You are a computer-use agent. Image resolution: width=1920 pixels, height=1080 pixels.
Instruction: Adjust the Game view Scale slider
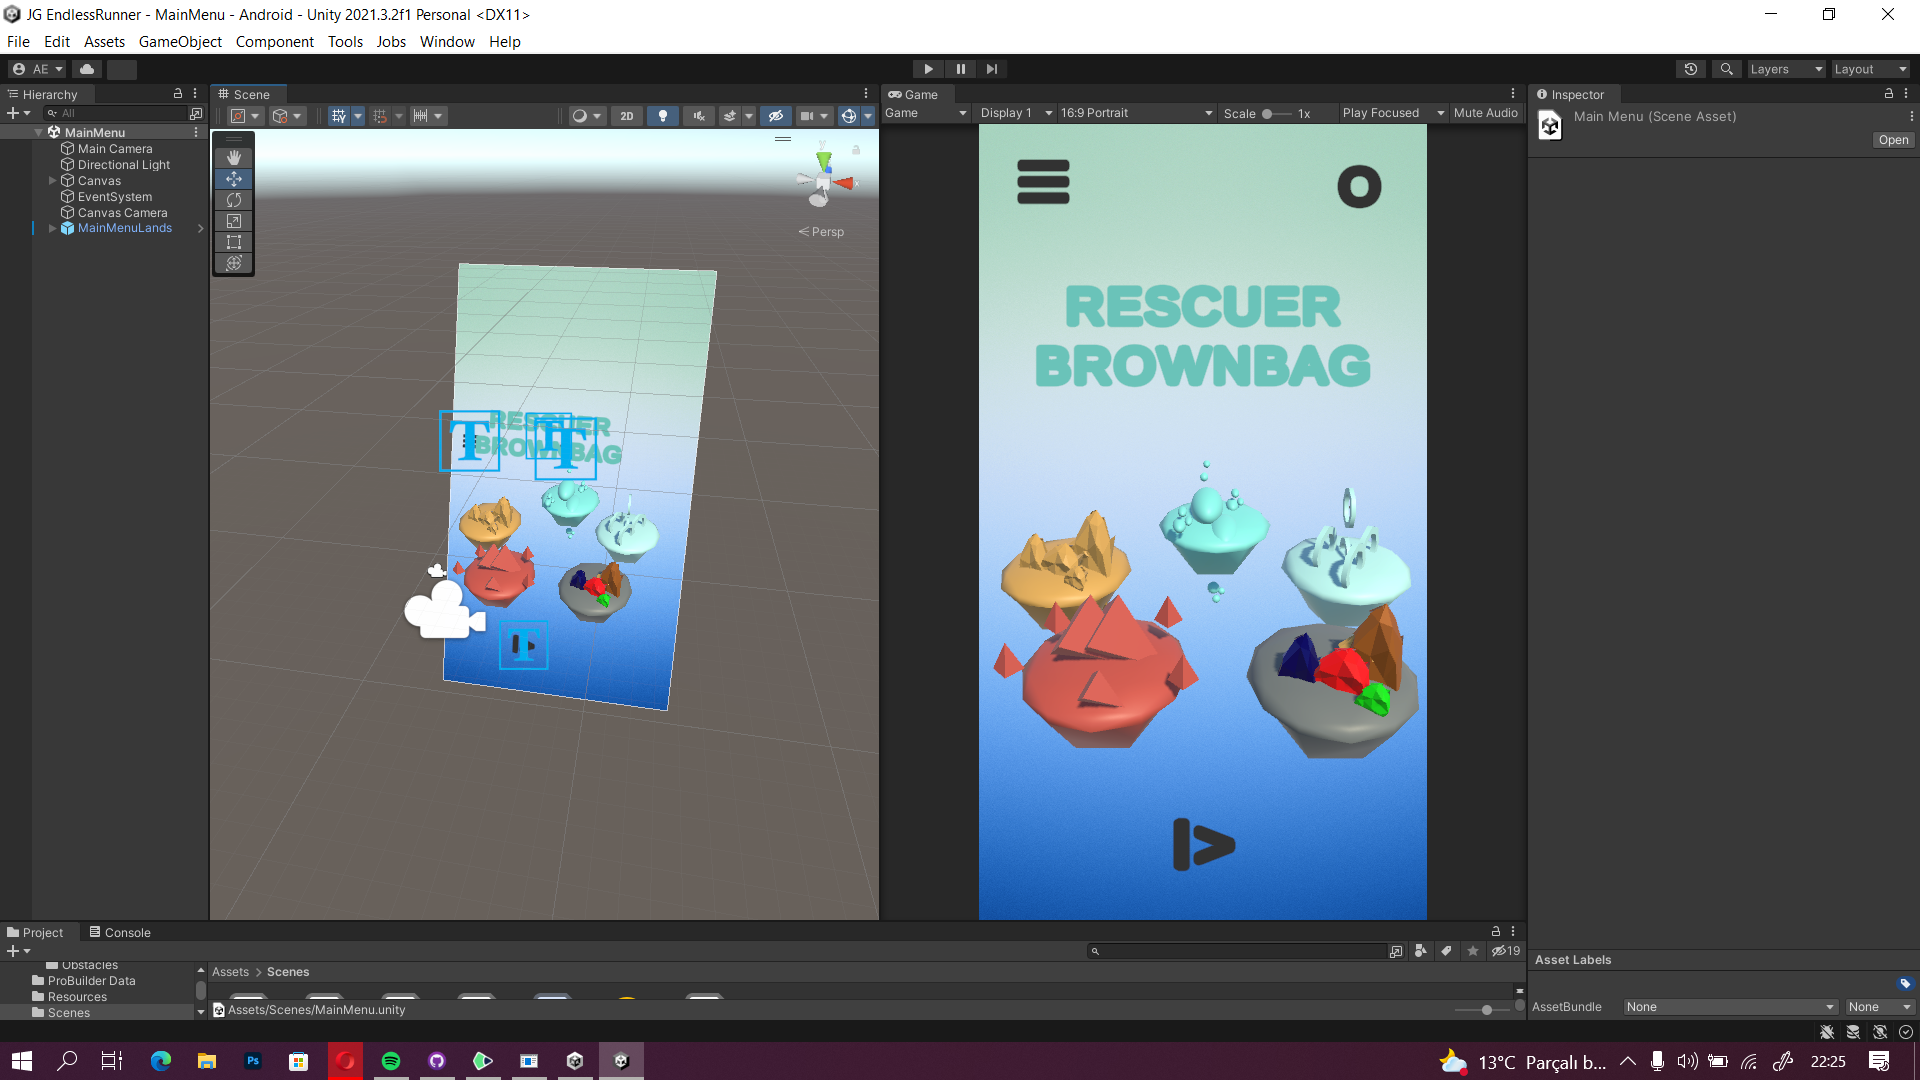(x=1267, y=114)
